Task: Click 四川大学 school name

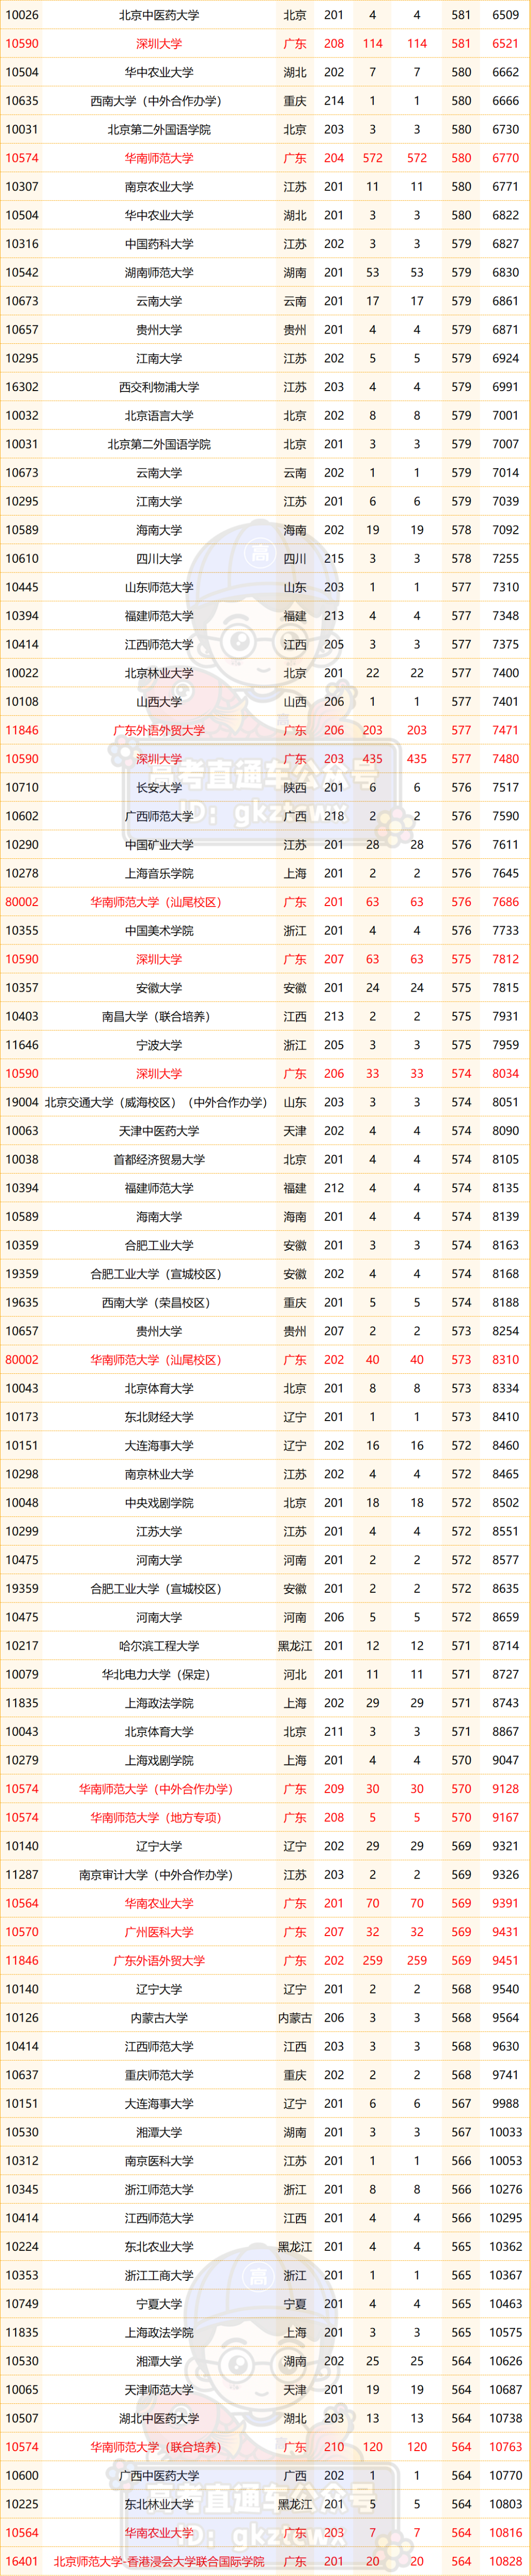Action: (x=159, y=559)
